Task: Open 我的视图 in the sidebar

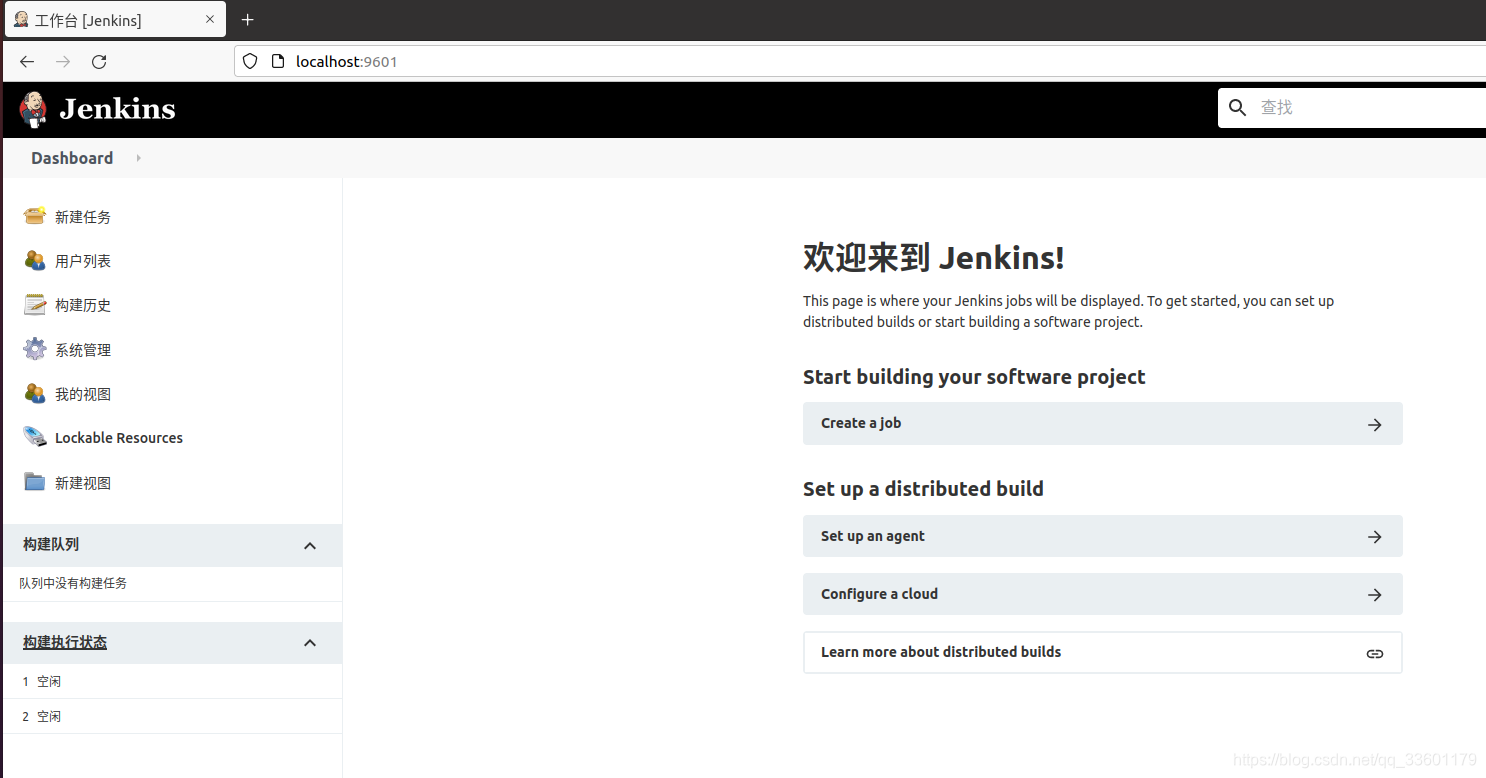Action: [x=83, y=394]
